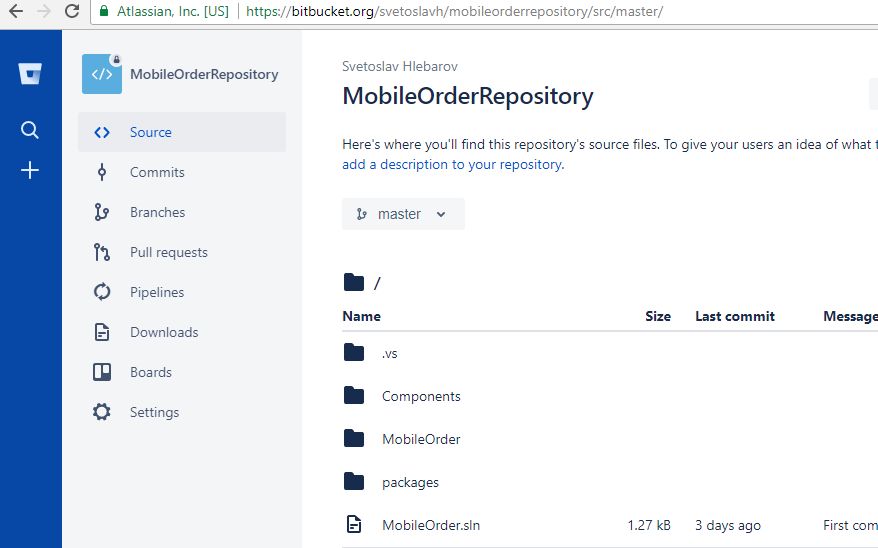The image size is (878, 548).
Task: Click the MobileOrderRepository sidebar title
Action: [x=204, y=74]
